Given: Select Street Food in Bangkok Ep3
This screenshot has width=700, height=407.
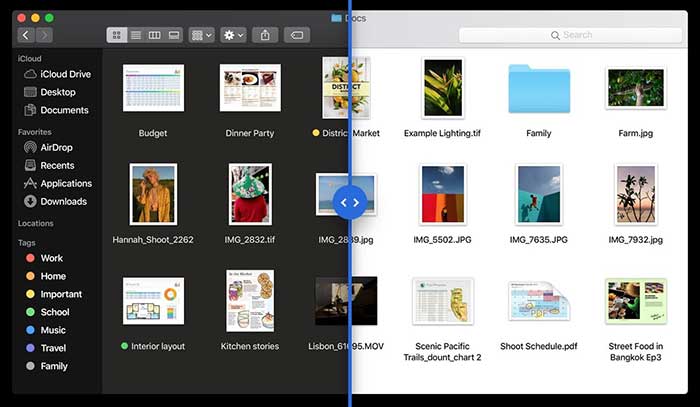Looking at the screenshot, I should click(636, 300).
